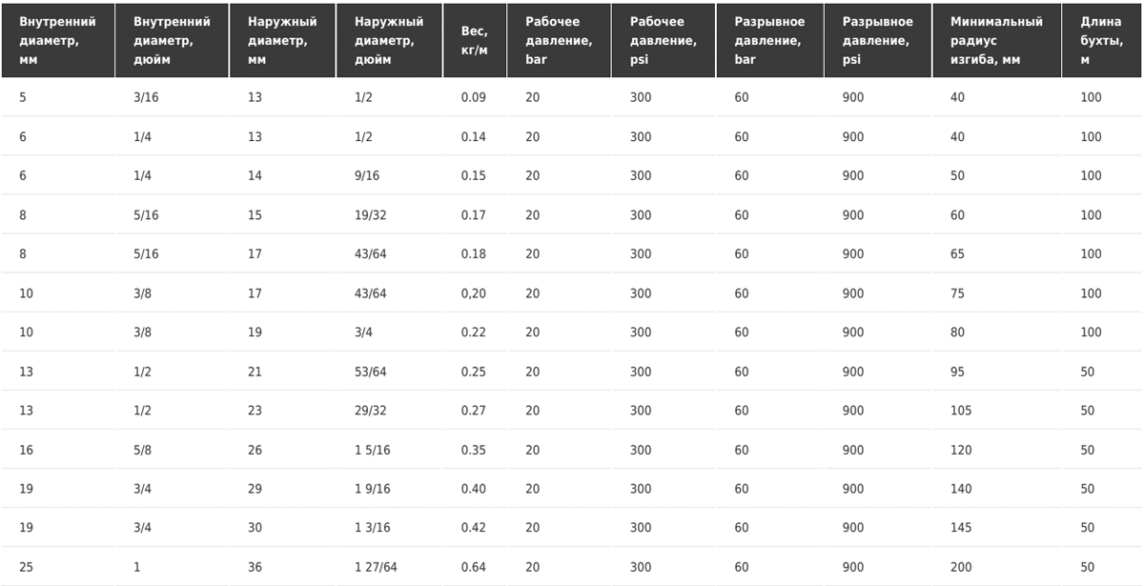Select the 'Рабочее давление, bar' column header
1144x586 pixels.
pyautogui.click(x=559, y=41)
